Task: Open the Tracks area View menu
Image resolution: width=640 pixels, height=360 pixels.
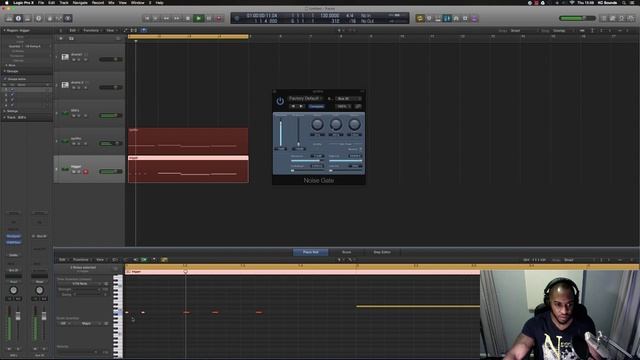Action: (x=111, y=30)
